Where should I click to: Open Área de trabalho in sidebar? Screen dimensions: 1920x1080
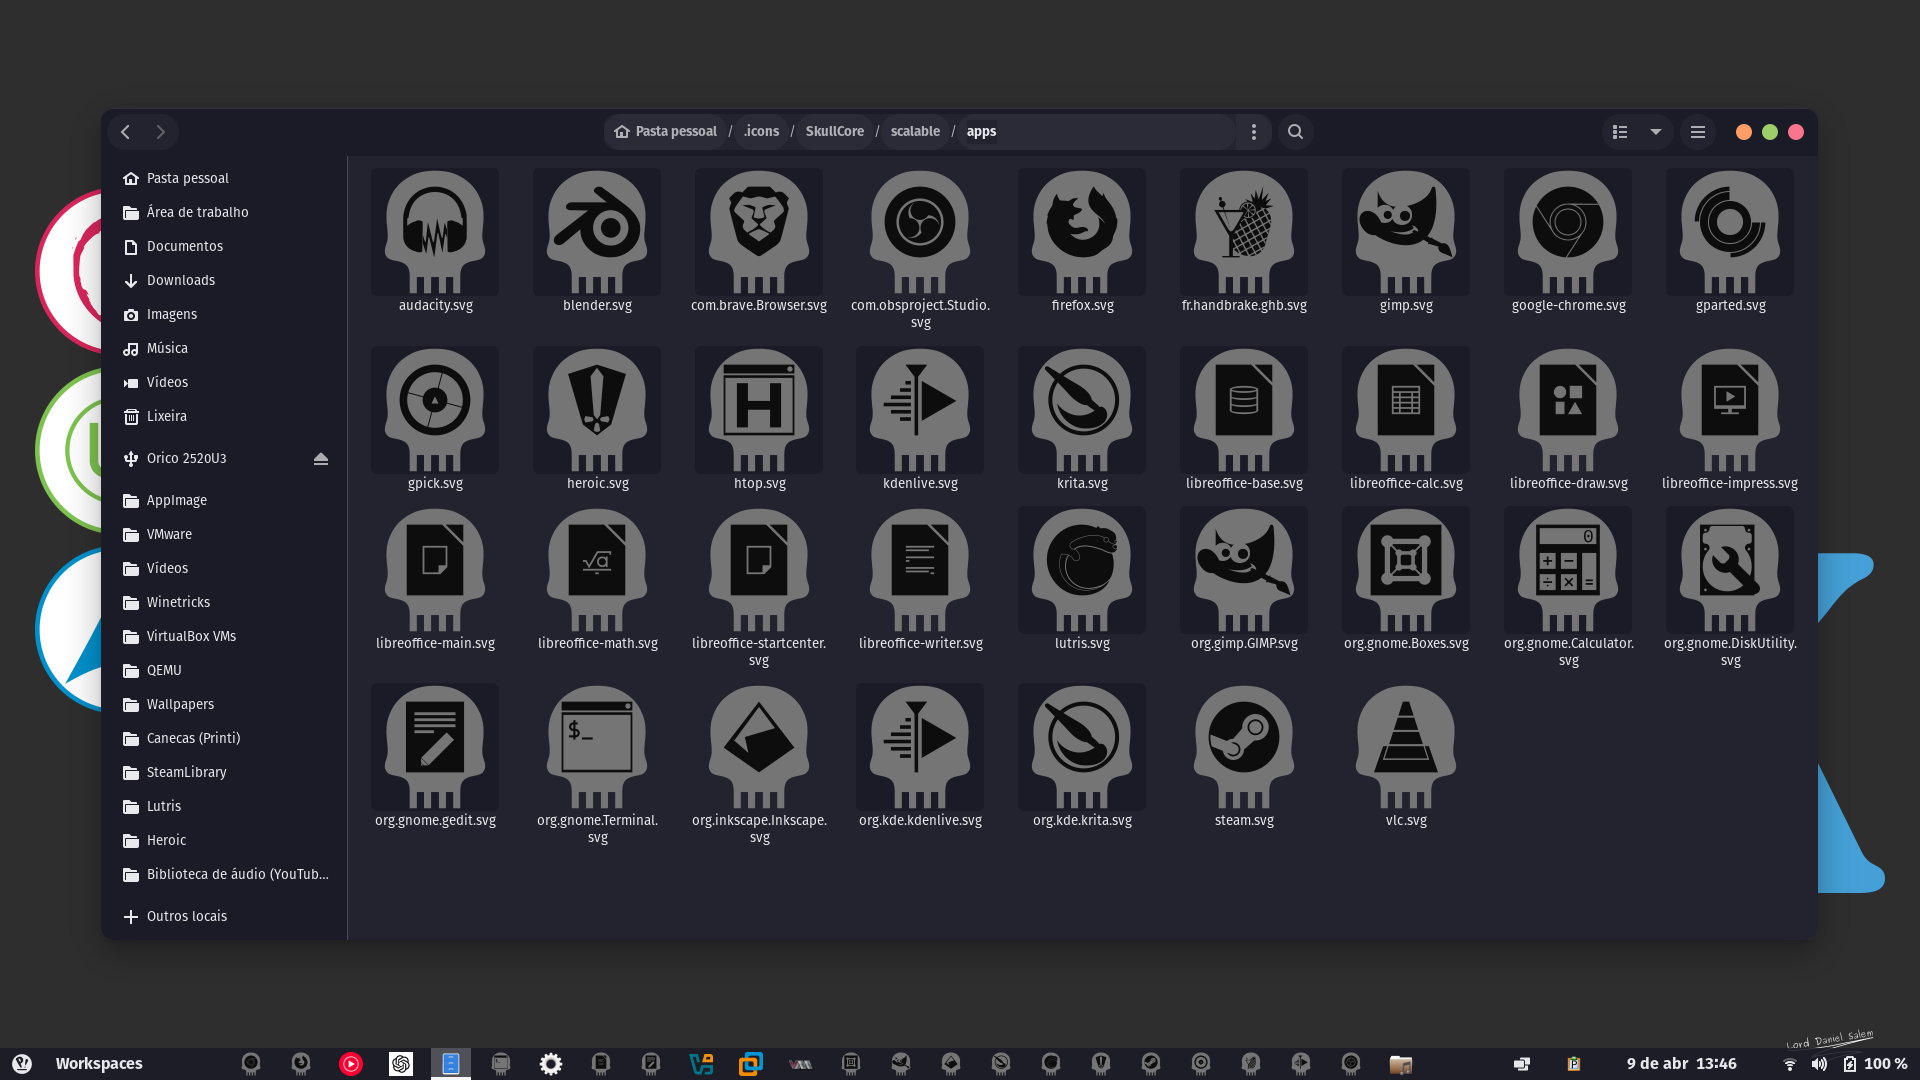point(225,212)
